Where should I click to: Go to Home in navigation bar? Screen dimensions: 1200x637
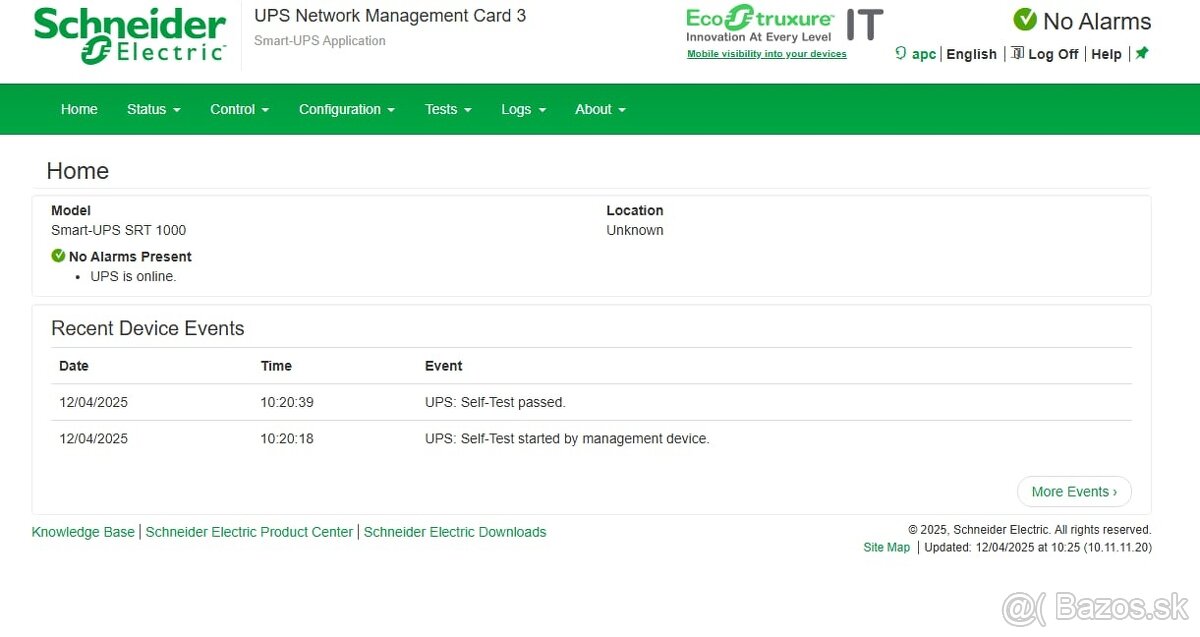tap(79, 109)
